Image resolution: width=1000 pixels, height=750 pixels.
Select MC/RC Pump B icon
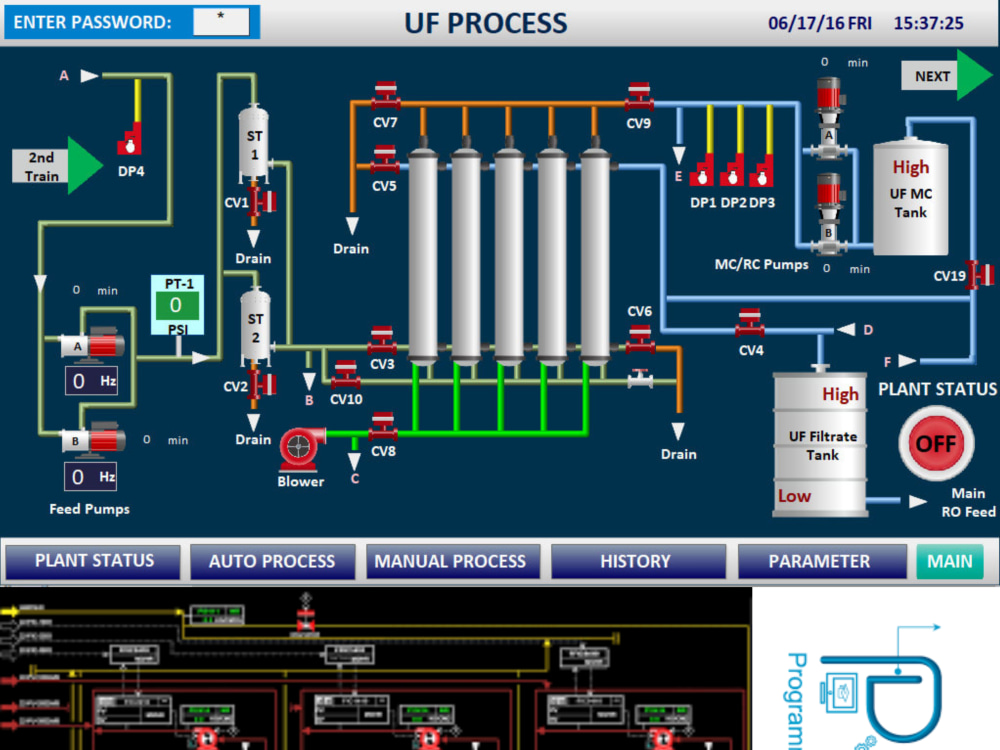pyautogui.click(x=828, y=214)
